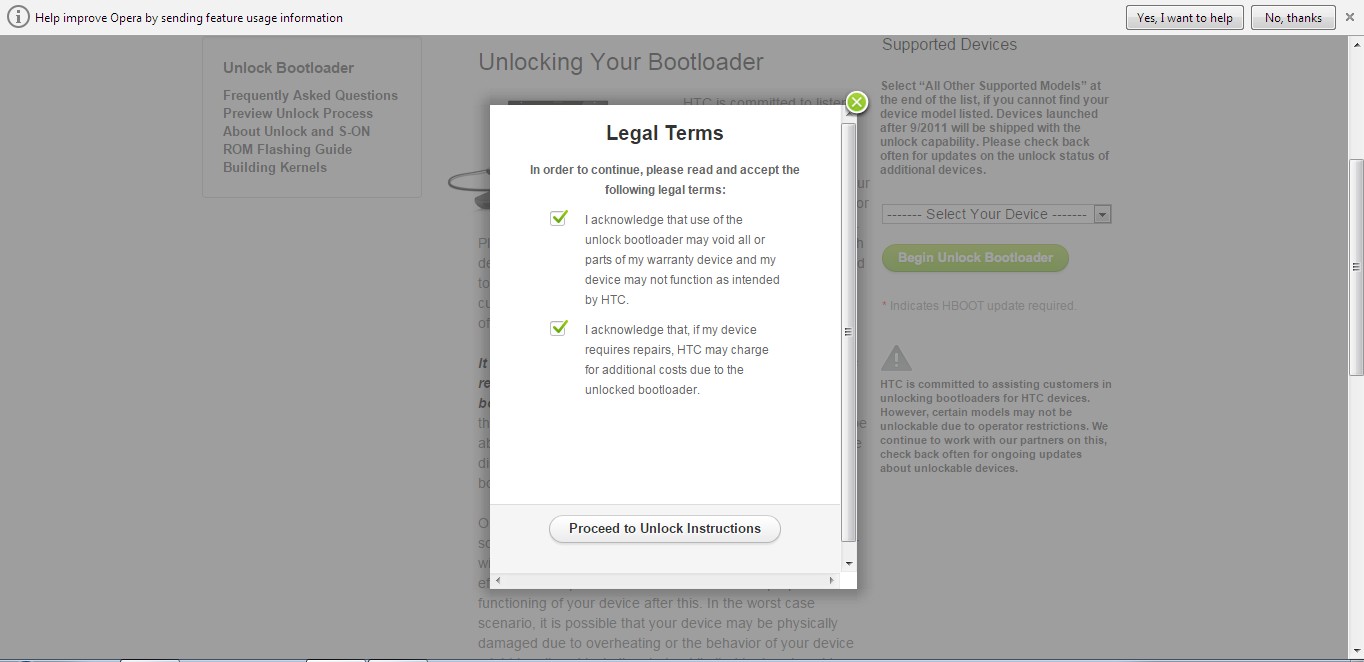This screenshot has width=1364, height=662.
Task: Click the Legal Terms heading text
Action: coord(665,133)
